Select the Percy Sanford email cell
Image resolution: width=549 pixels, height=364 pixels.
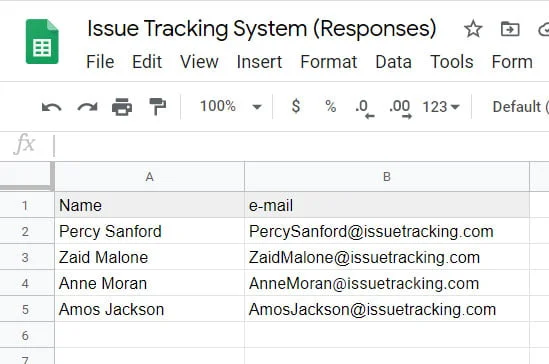(387, 231)
